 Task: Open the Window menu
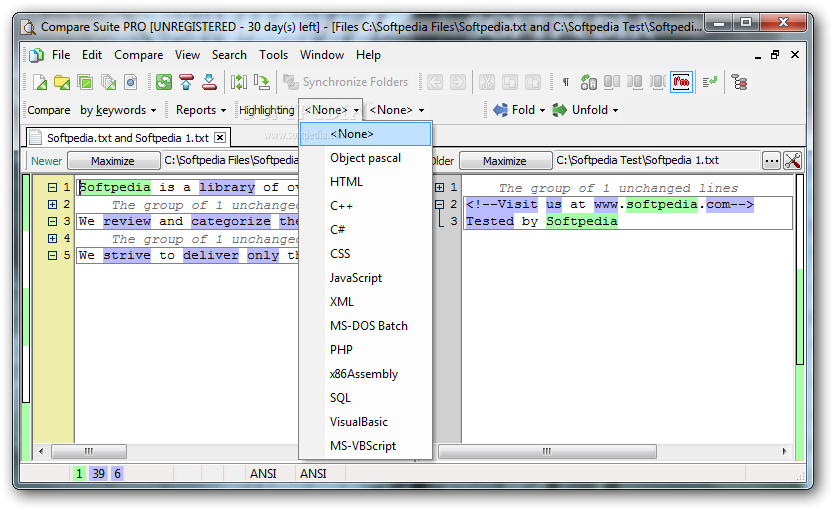pyautogui.click(x=322, y=55)
